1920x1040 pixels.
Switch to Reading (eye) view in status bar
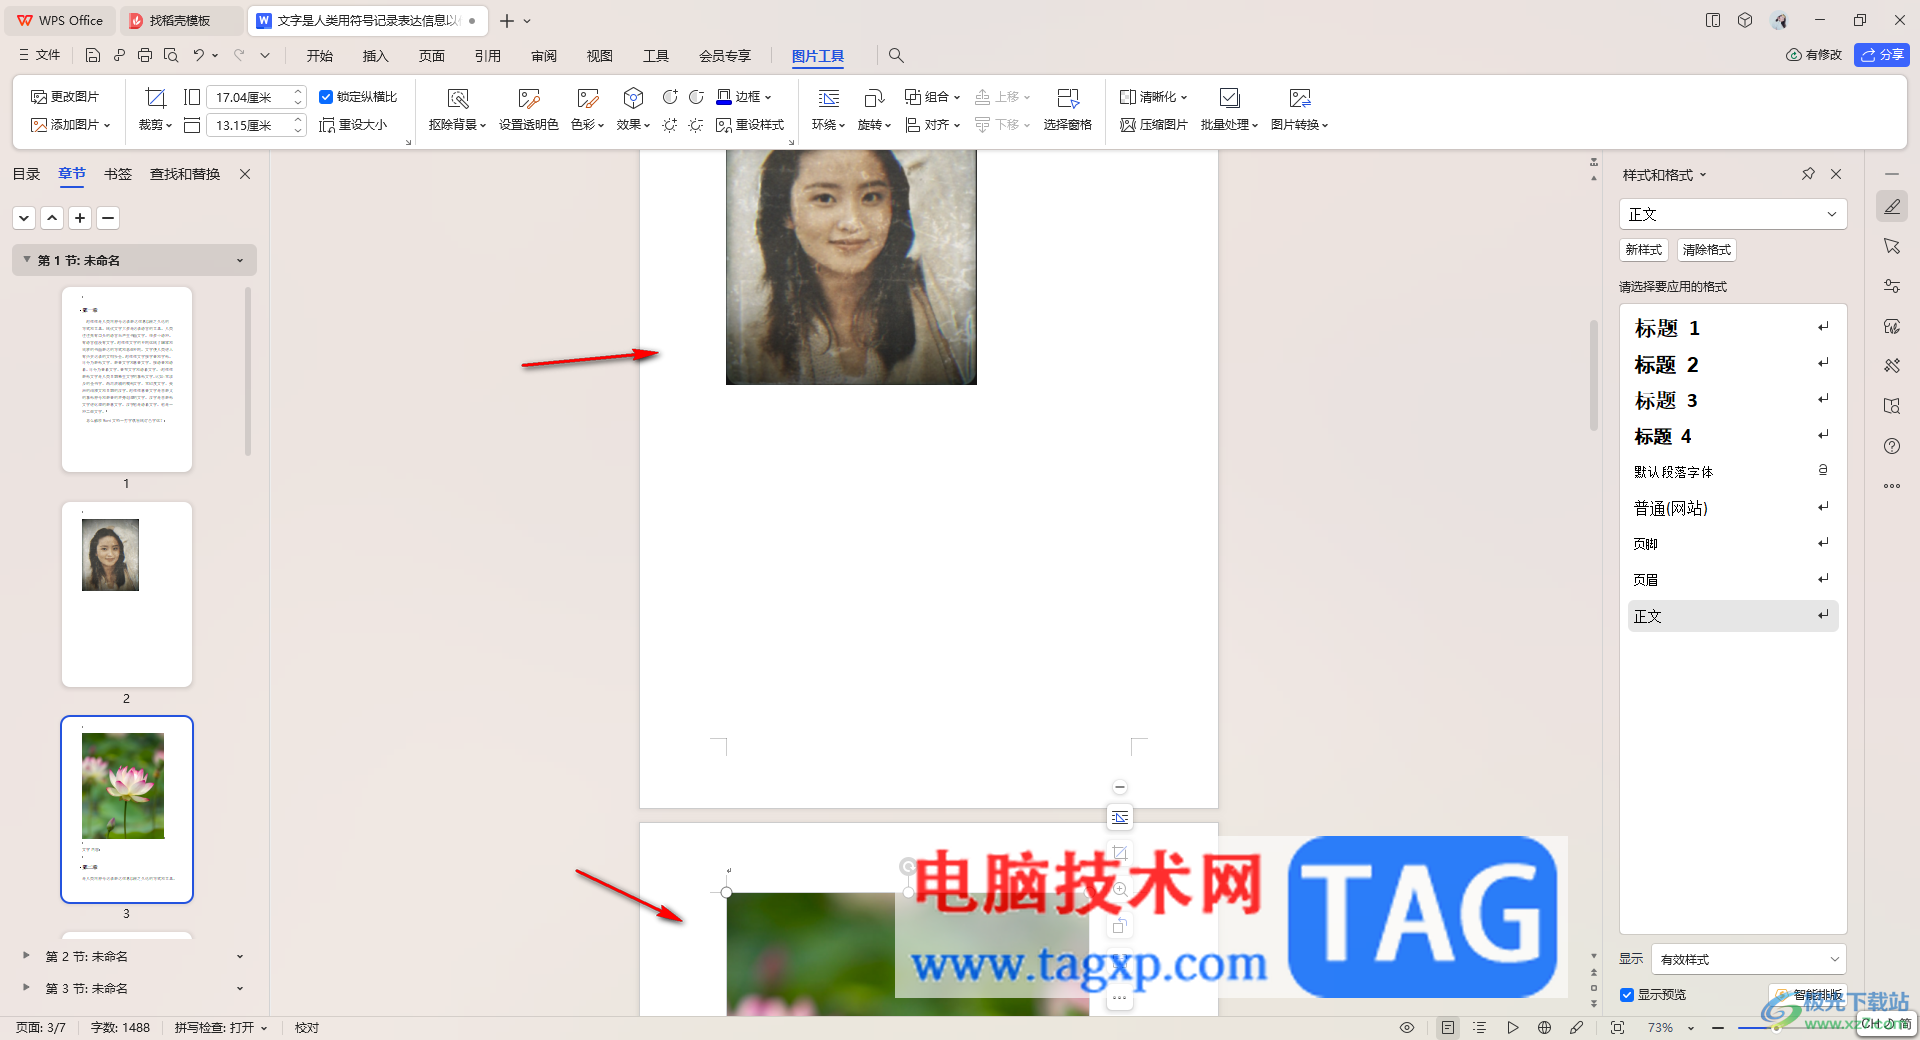point(1407,1027)
